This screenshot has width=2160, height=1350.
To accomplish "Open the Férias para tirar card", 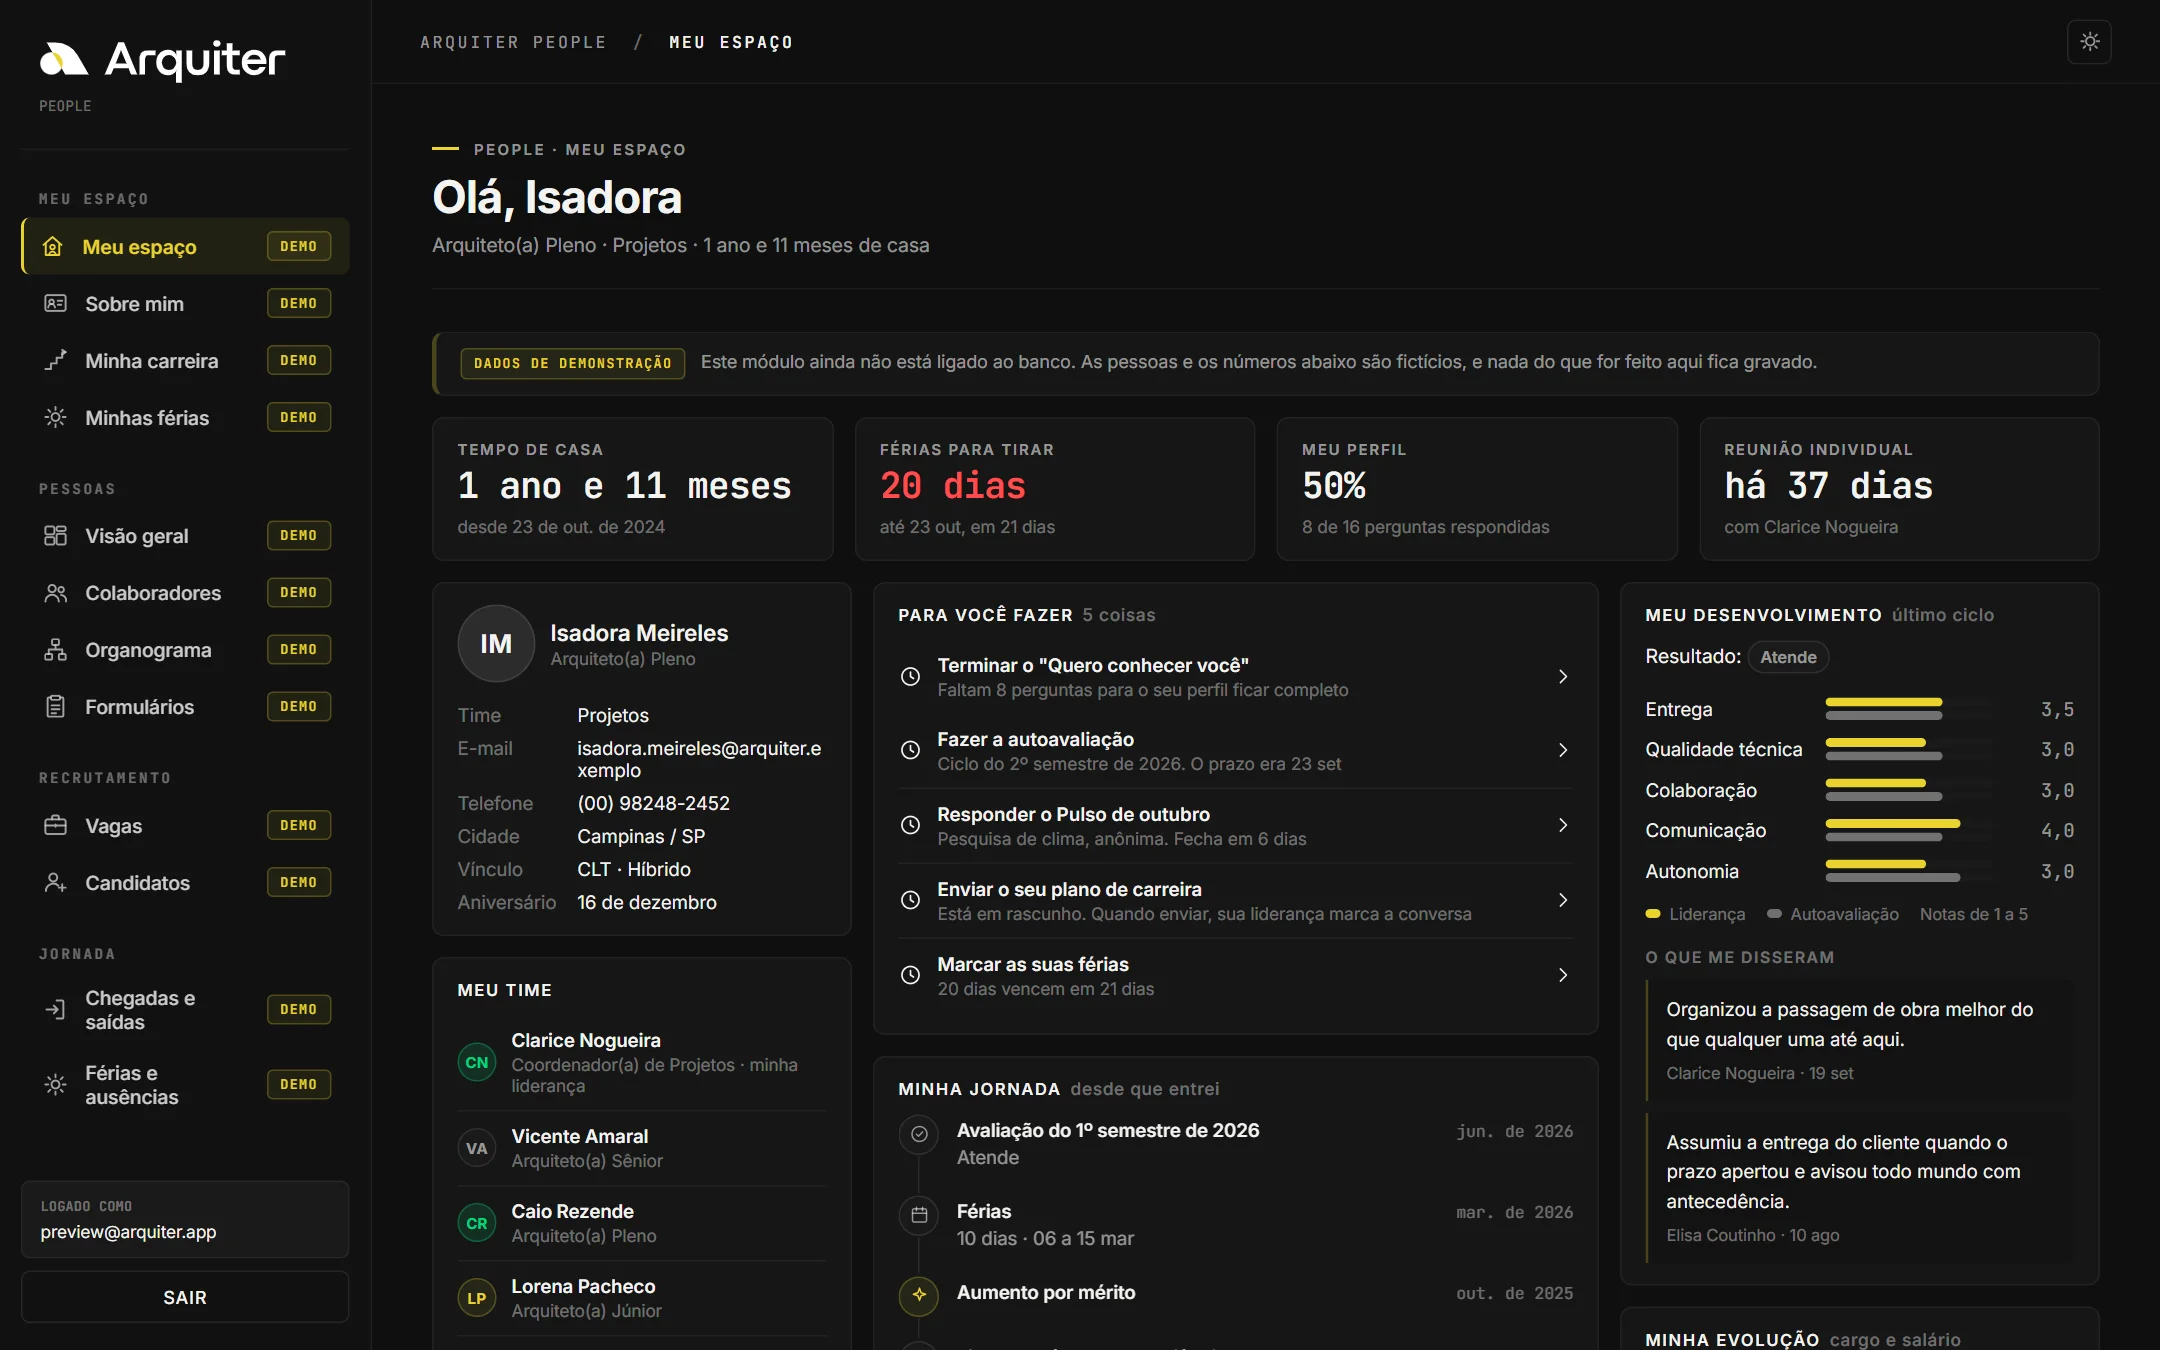I will point(1054,489).
